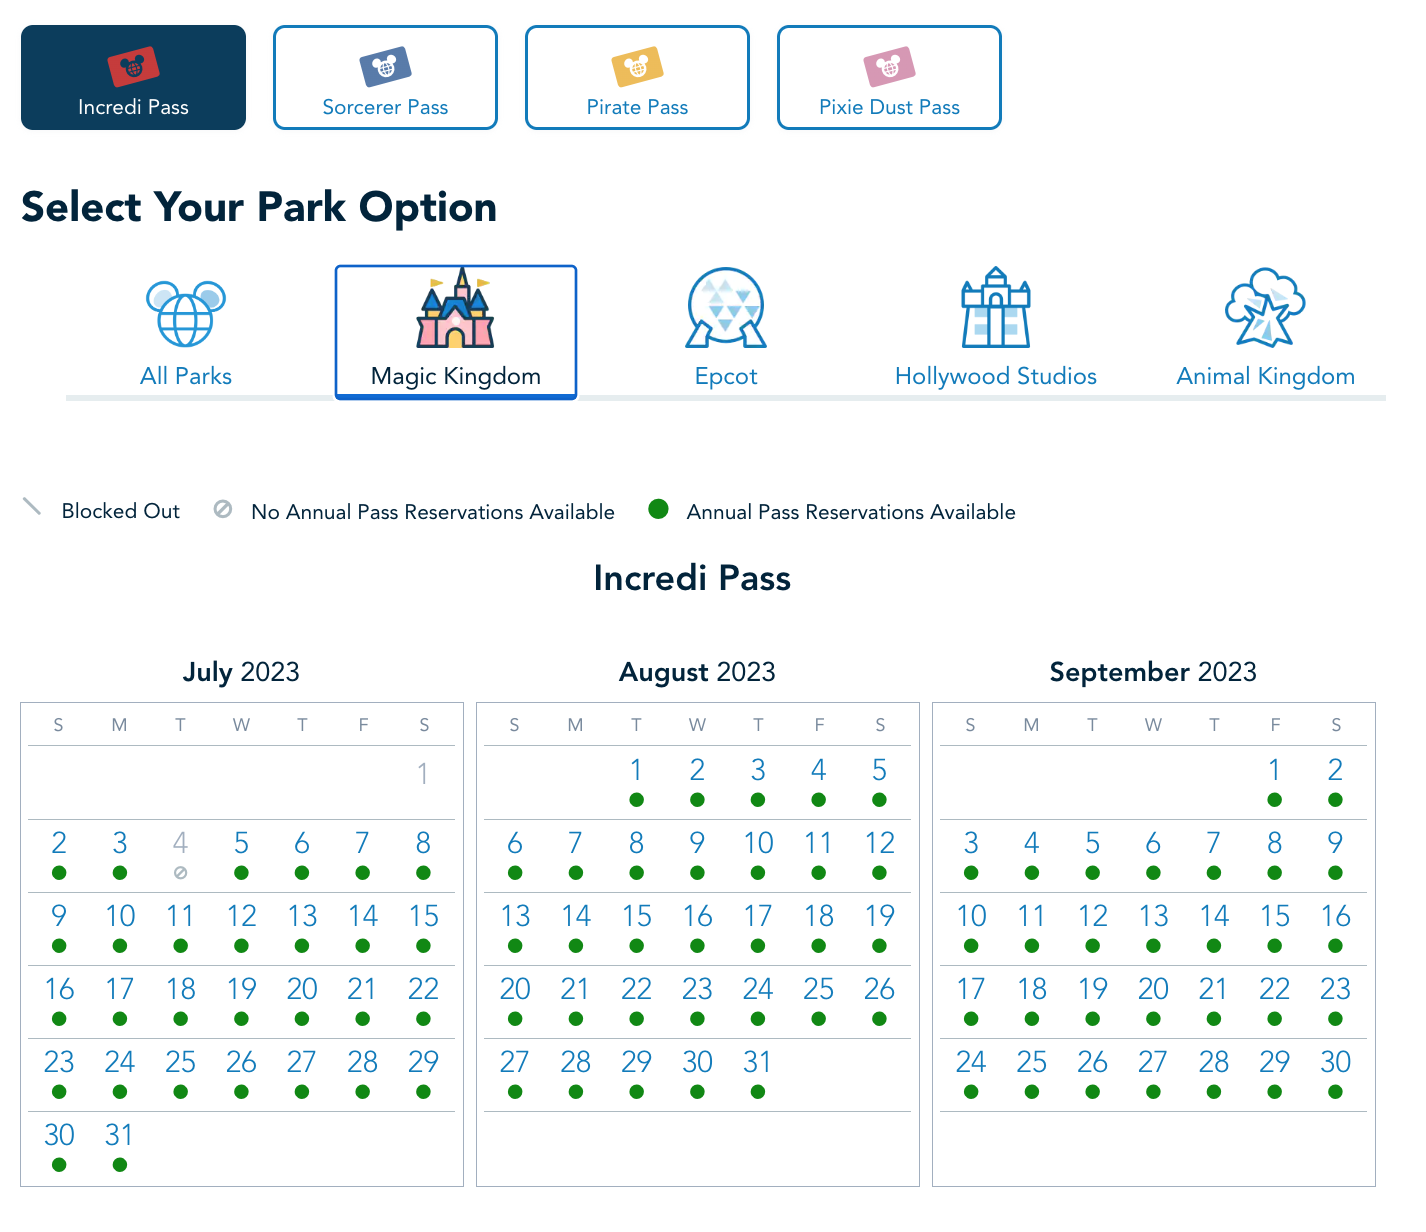Click the blue Sorcerer Pass card icon
This screenshot has height=1232, width=1426.
coord(385,67)
